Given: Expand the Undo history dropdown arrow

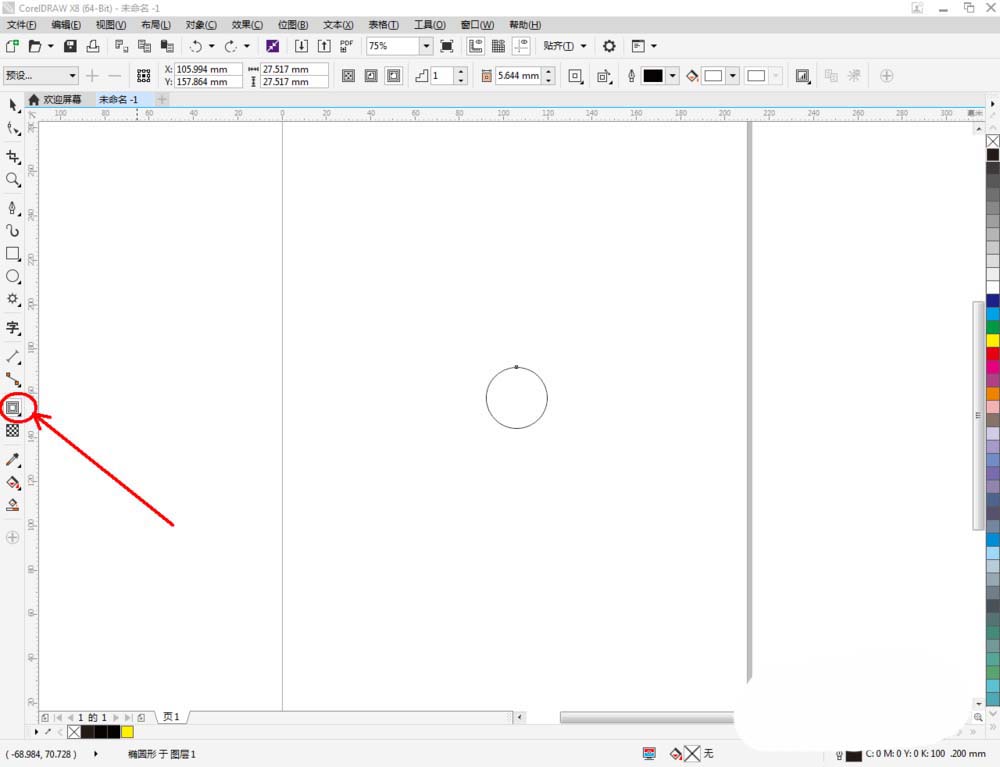Looking at the screenshot, I should (x=211, y=46).
